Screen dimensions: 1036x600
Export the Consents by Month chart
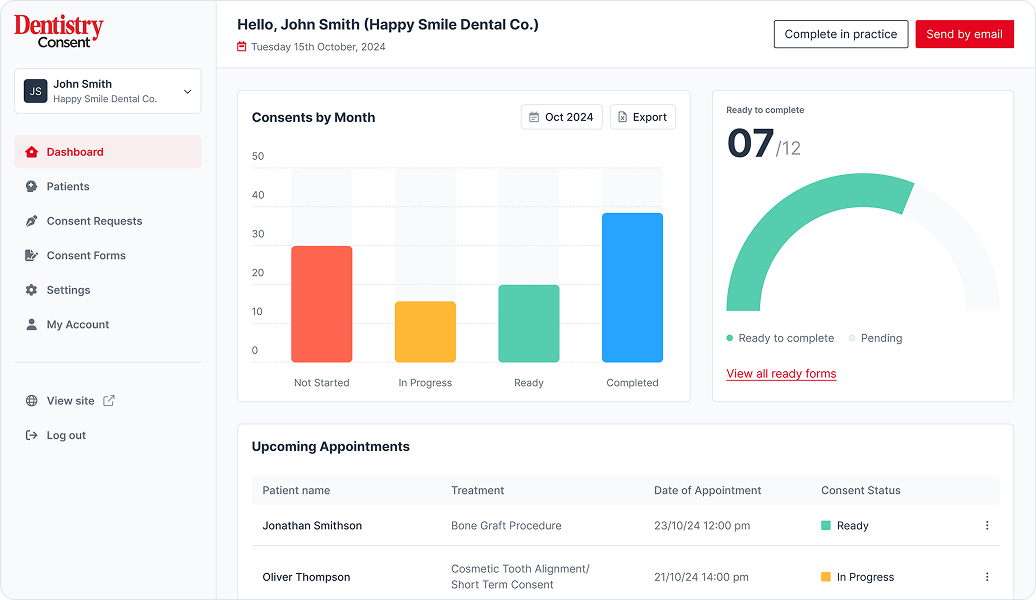(x=642, y=117)
